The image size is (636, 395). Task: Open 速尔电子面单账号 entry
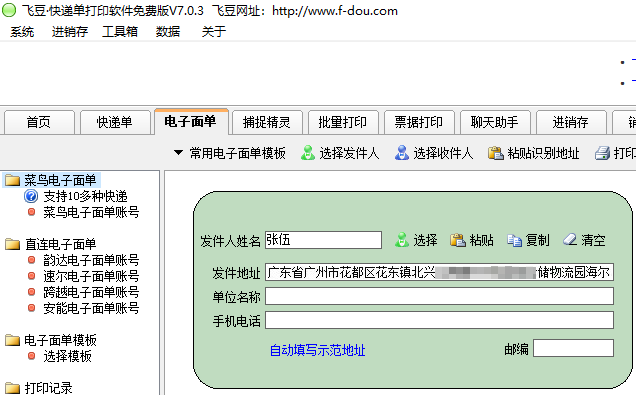[91, 276]
